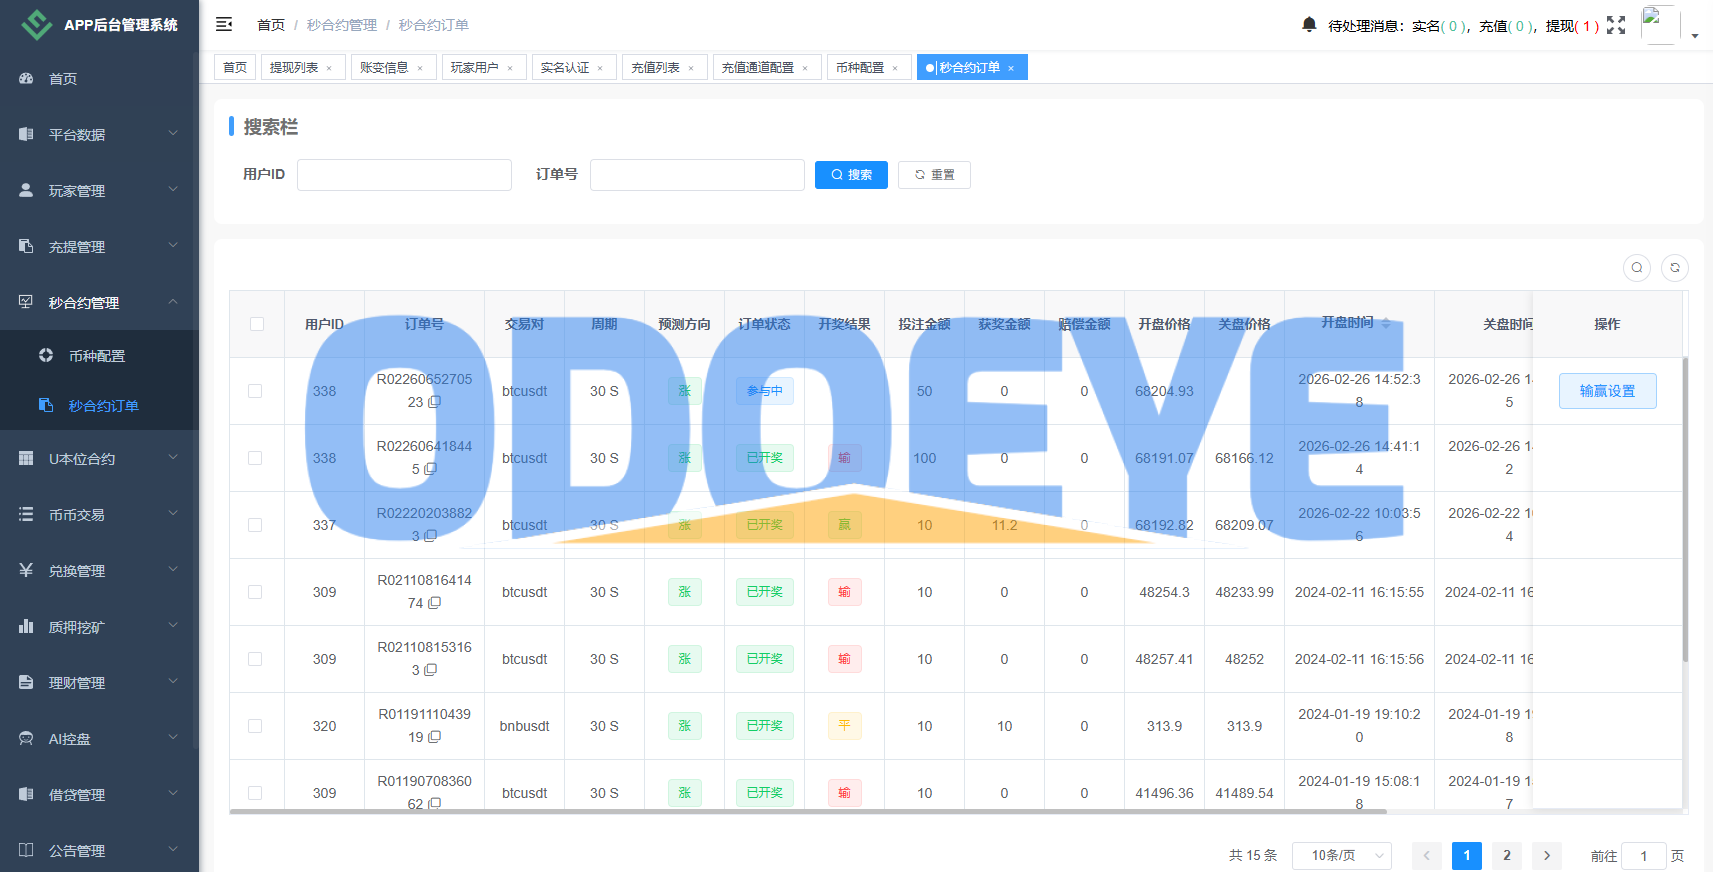1713x872 pixels.
Task: Check row for user 320
Action: coord(255,726)
